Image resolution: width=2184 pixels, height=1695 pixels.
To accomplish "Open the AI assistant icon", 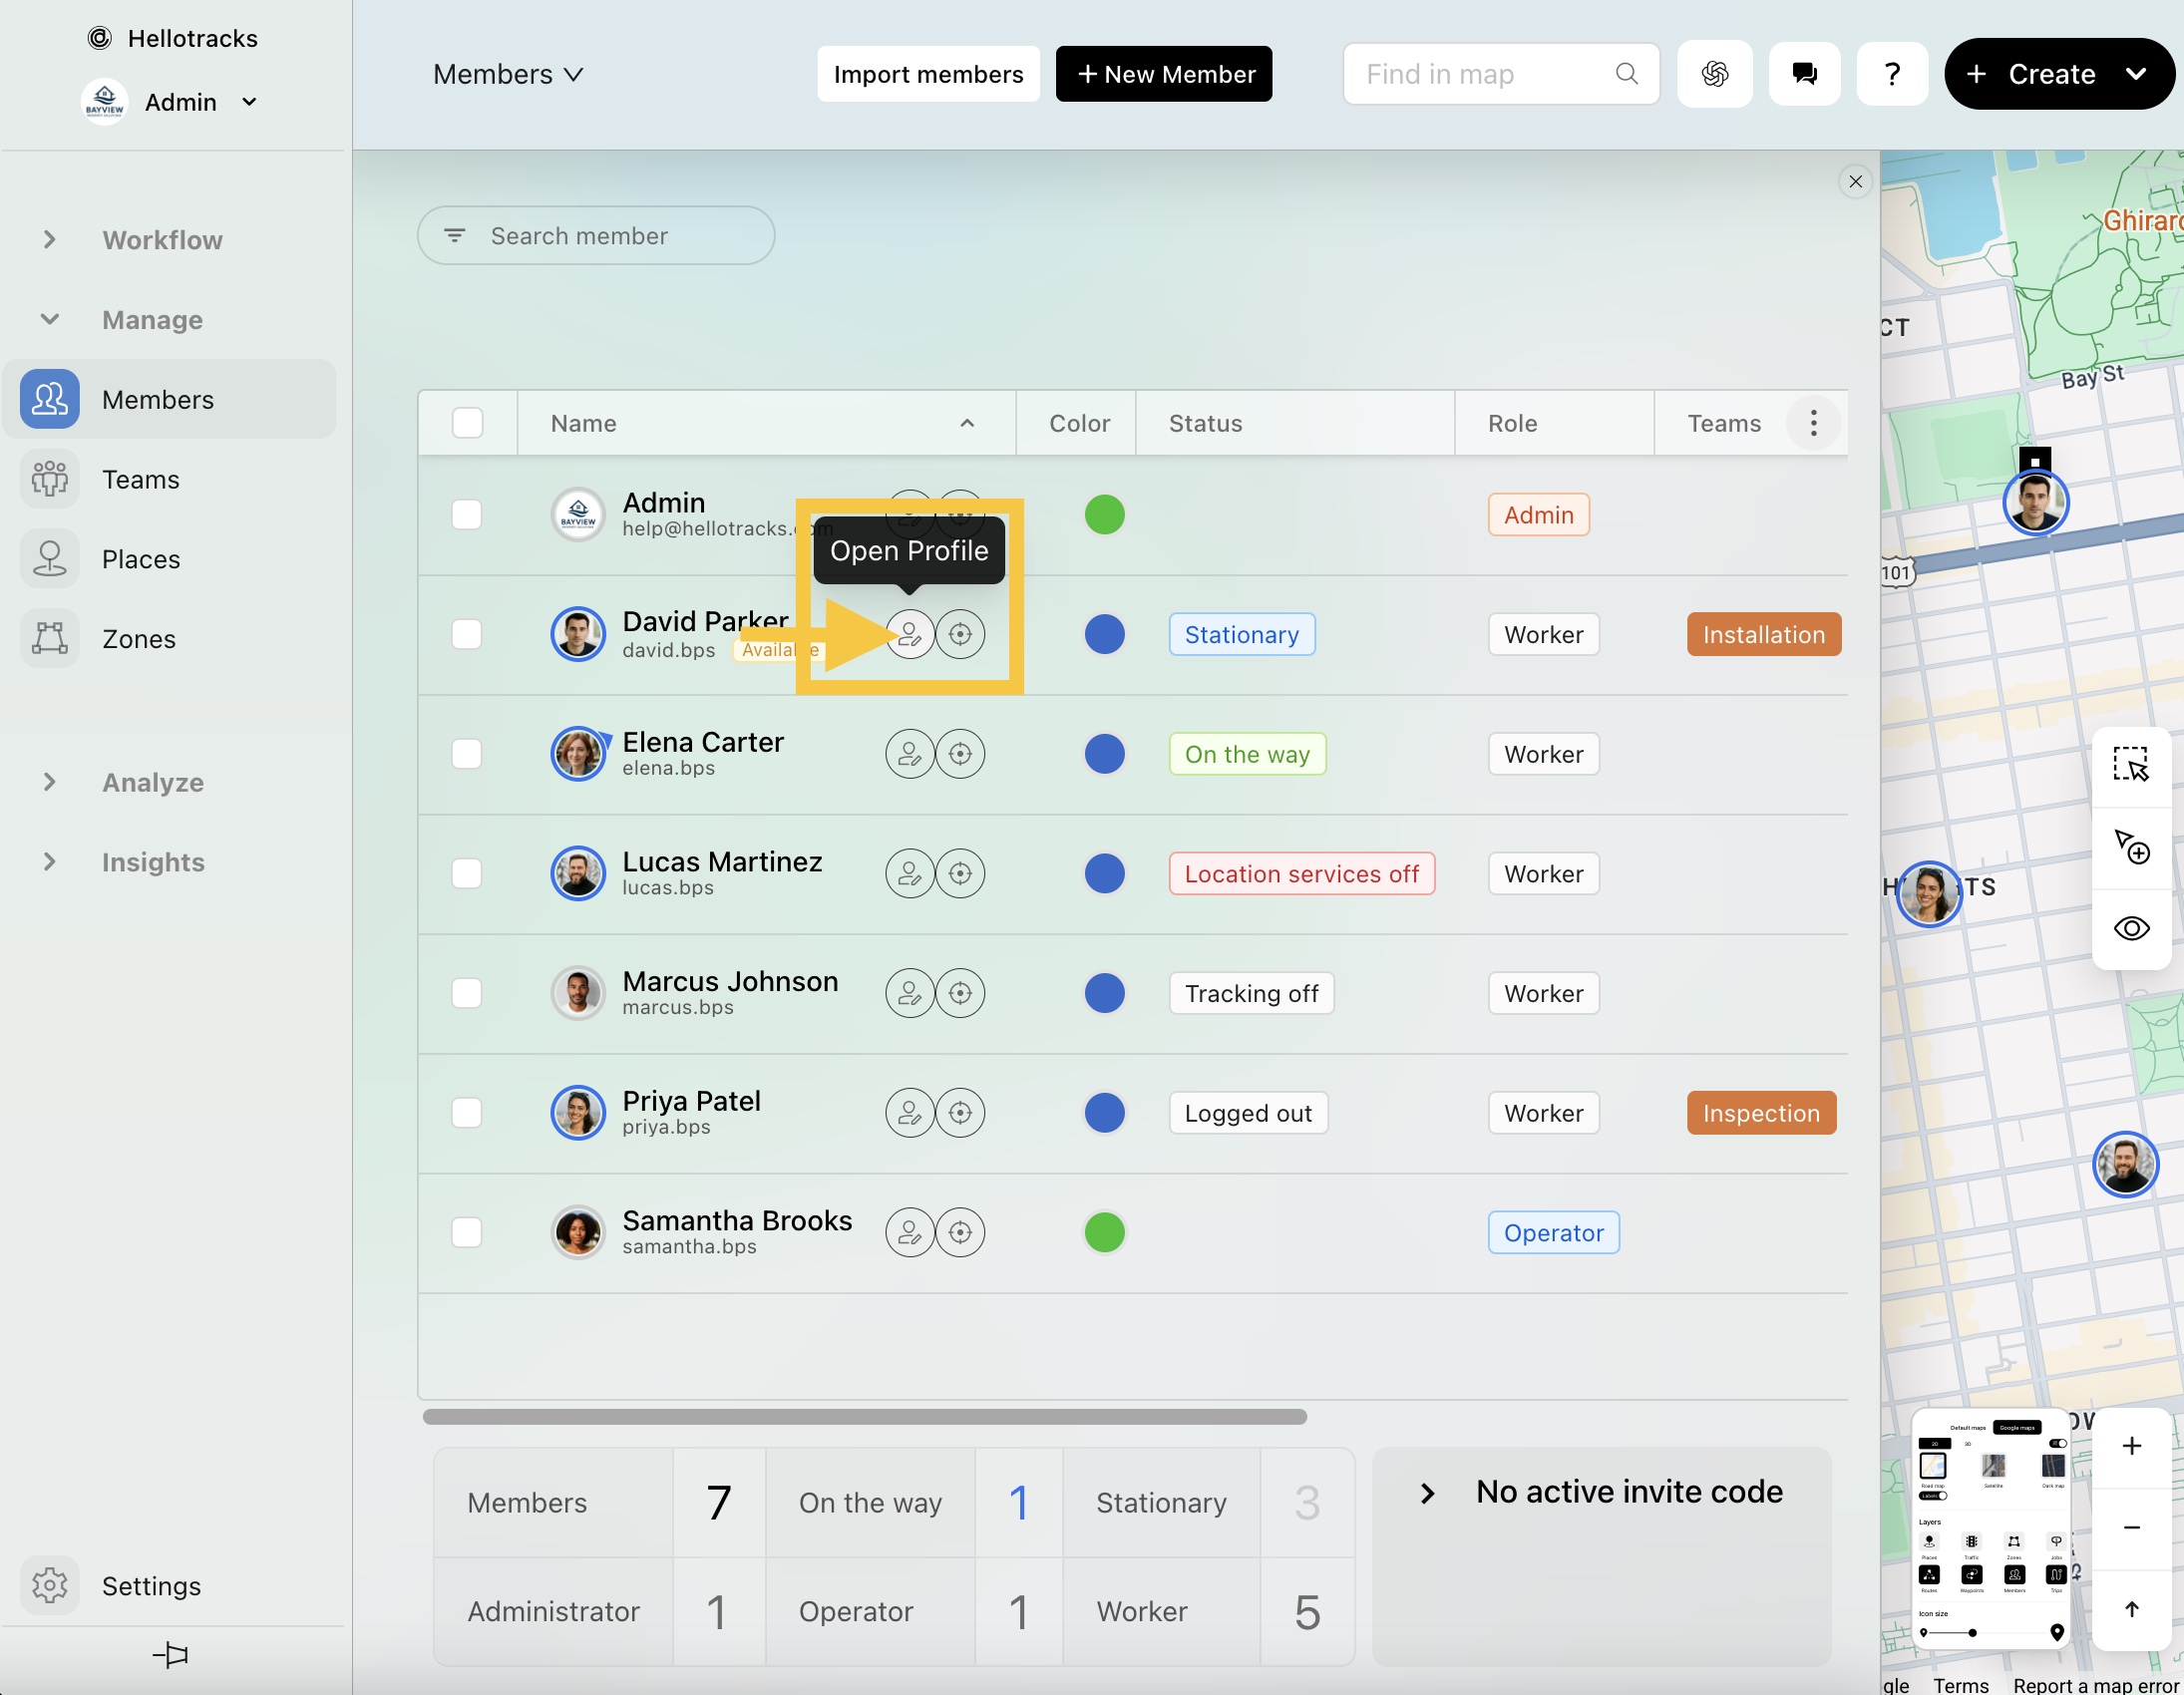I will (1714, 74).
